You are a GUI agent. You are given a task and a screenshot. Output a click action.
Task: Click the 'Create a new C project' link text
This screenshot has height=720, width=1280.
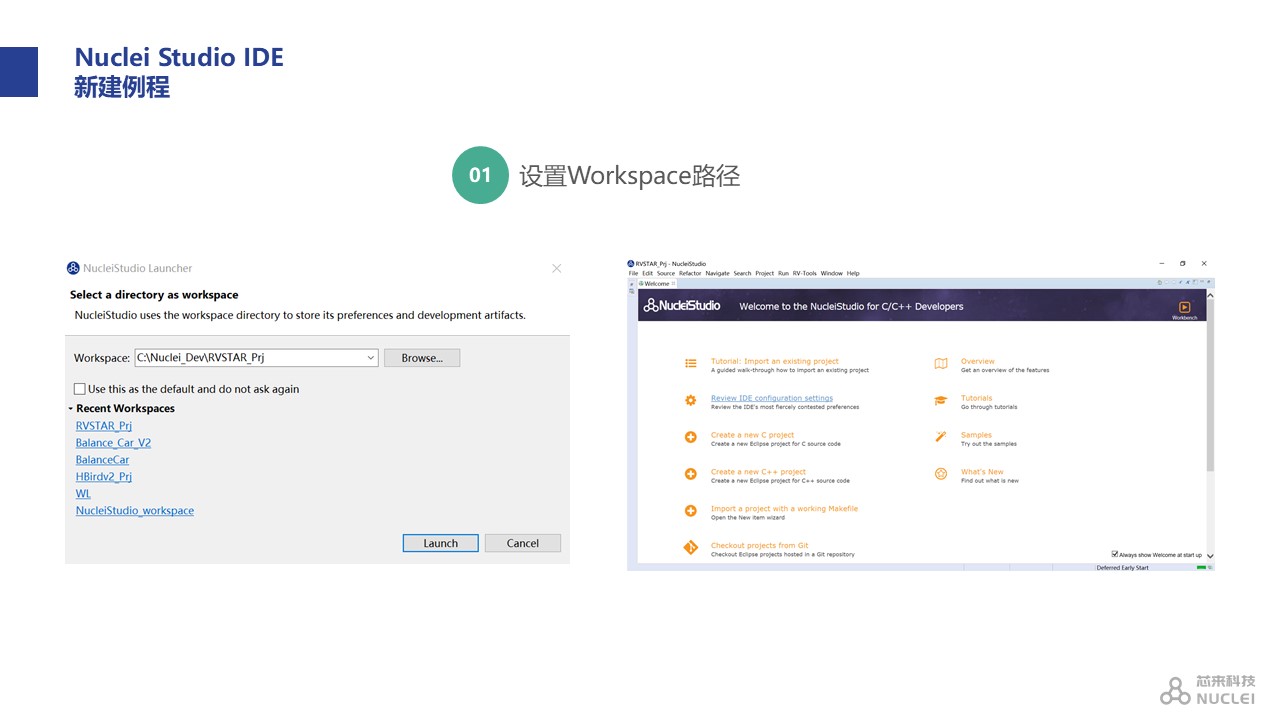[x=752, y=435]
